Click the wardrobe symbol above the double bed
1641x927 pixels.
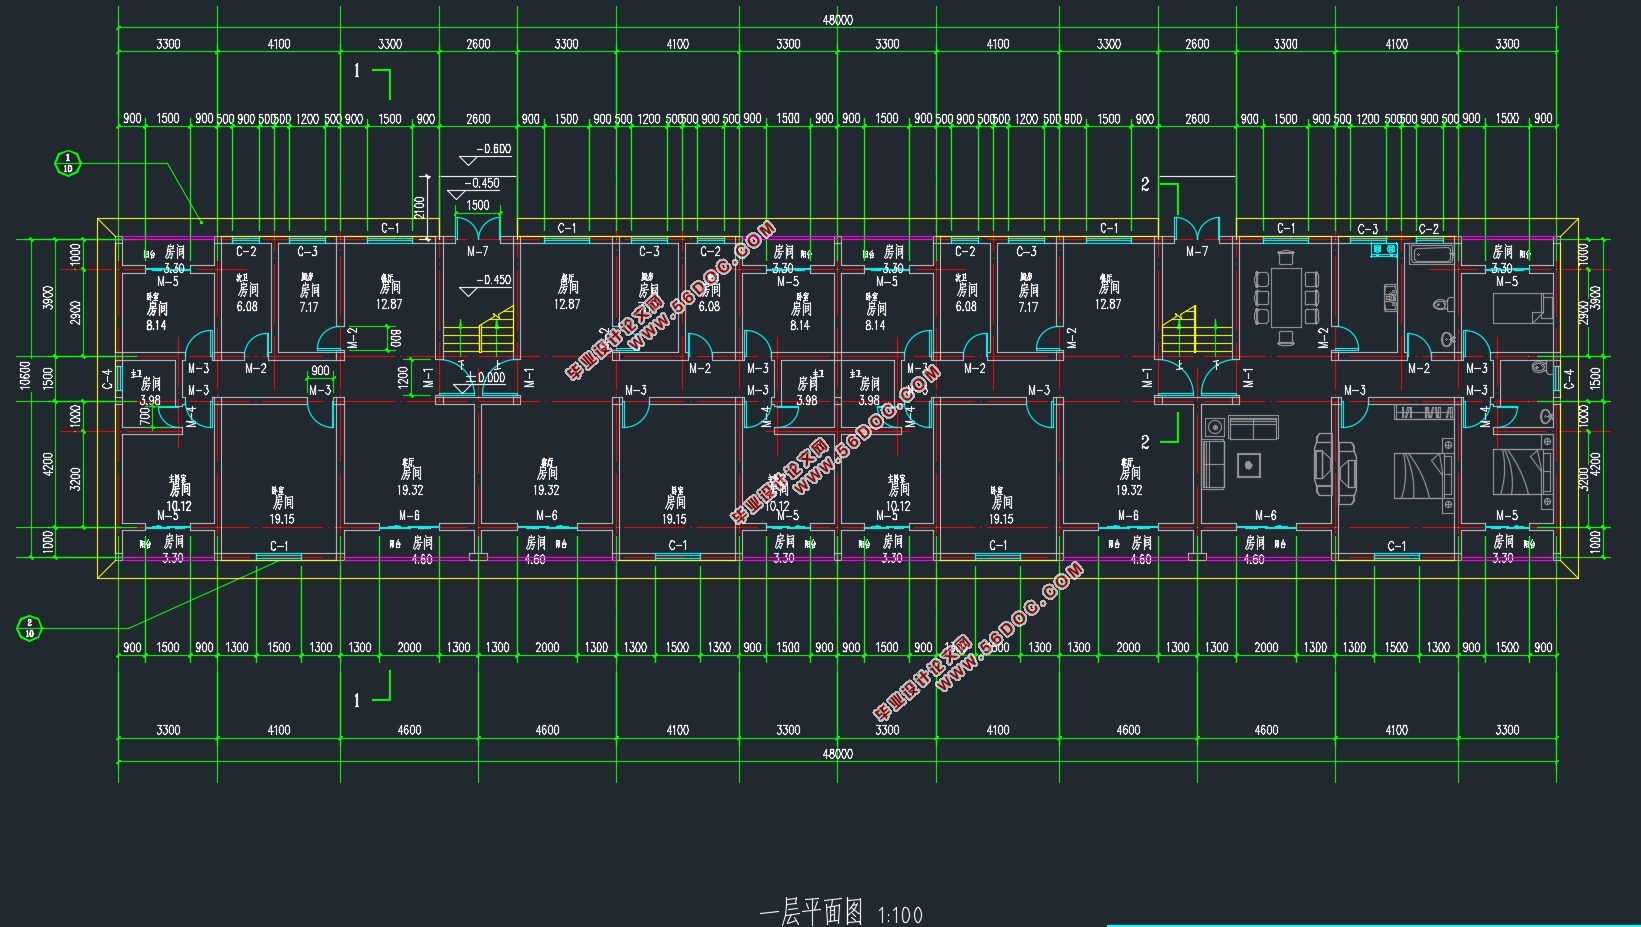1424,413
